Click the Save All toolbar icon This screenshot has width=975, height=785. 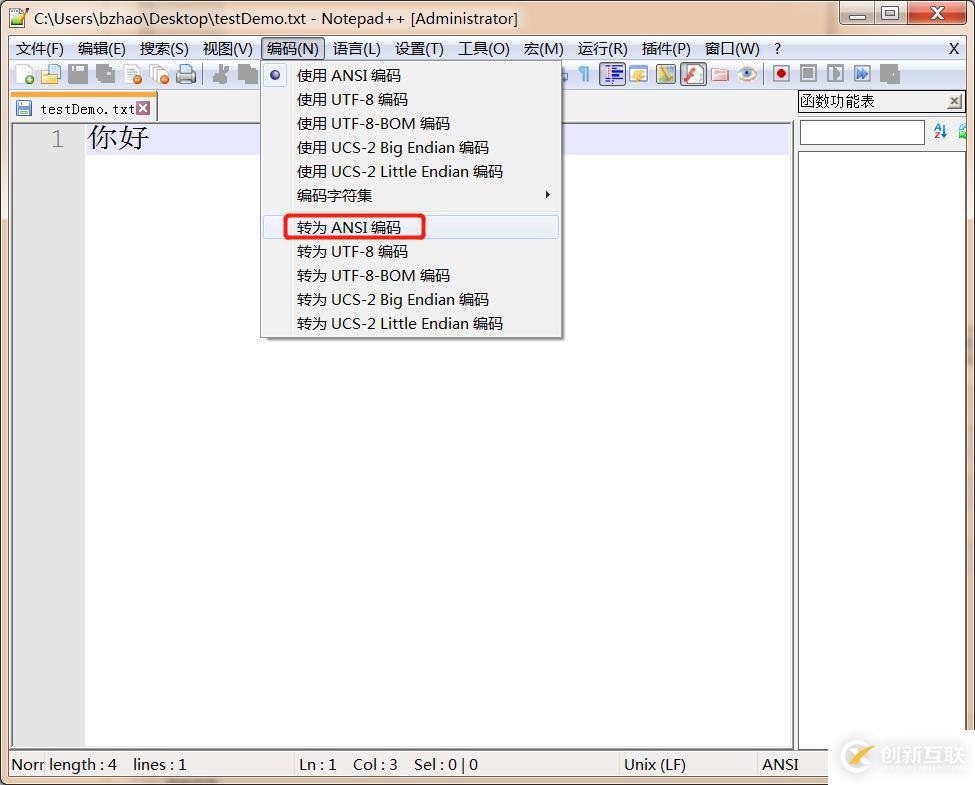[x=105, y=75]
